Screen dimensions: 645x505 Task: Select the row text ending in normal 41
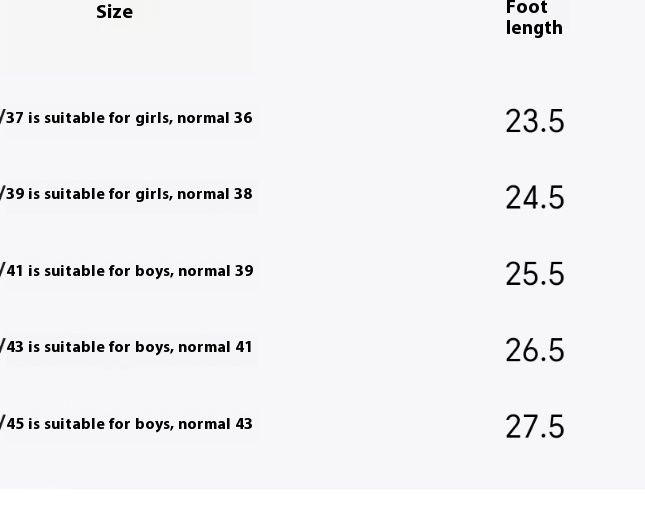tap(127, 347)
